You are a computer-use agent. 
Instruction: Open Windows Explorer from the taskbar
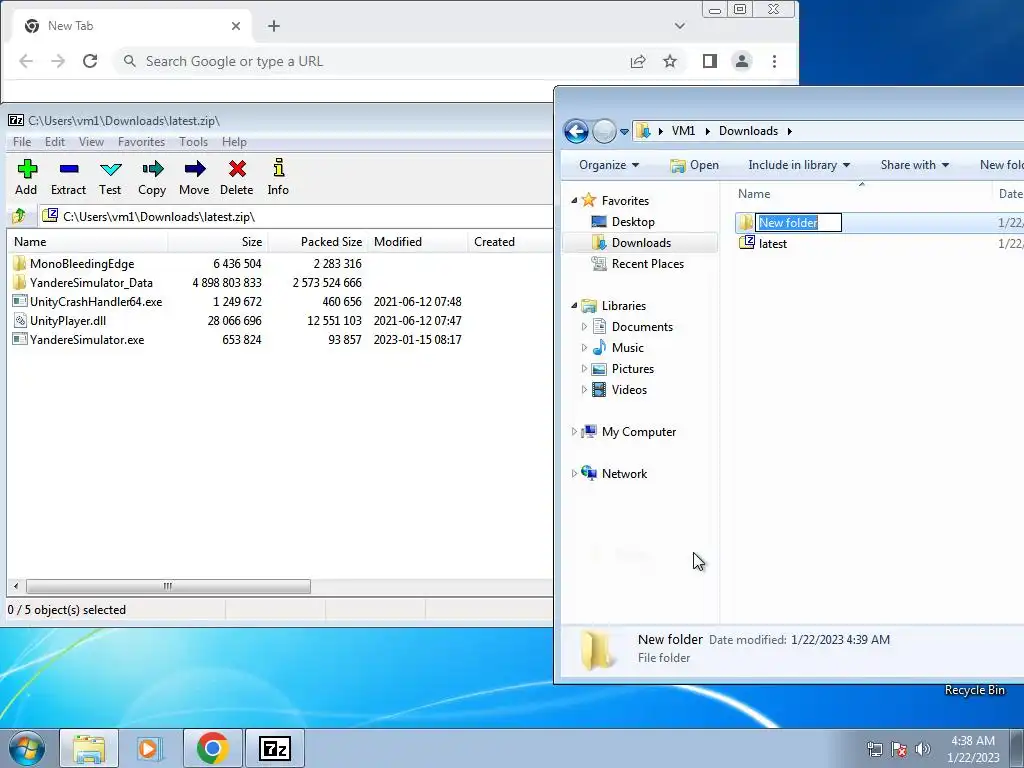[89, 748]
